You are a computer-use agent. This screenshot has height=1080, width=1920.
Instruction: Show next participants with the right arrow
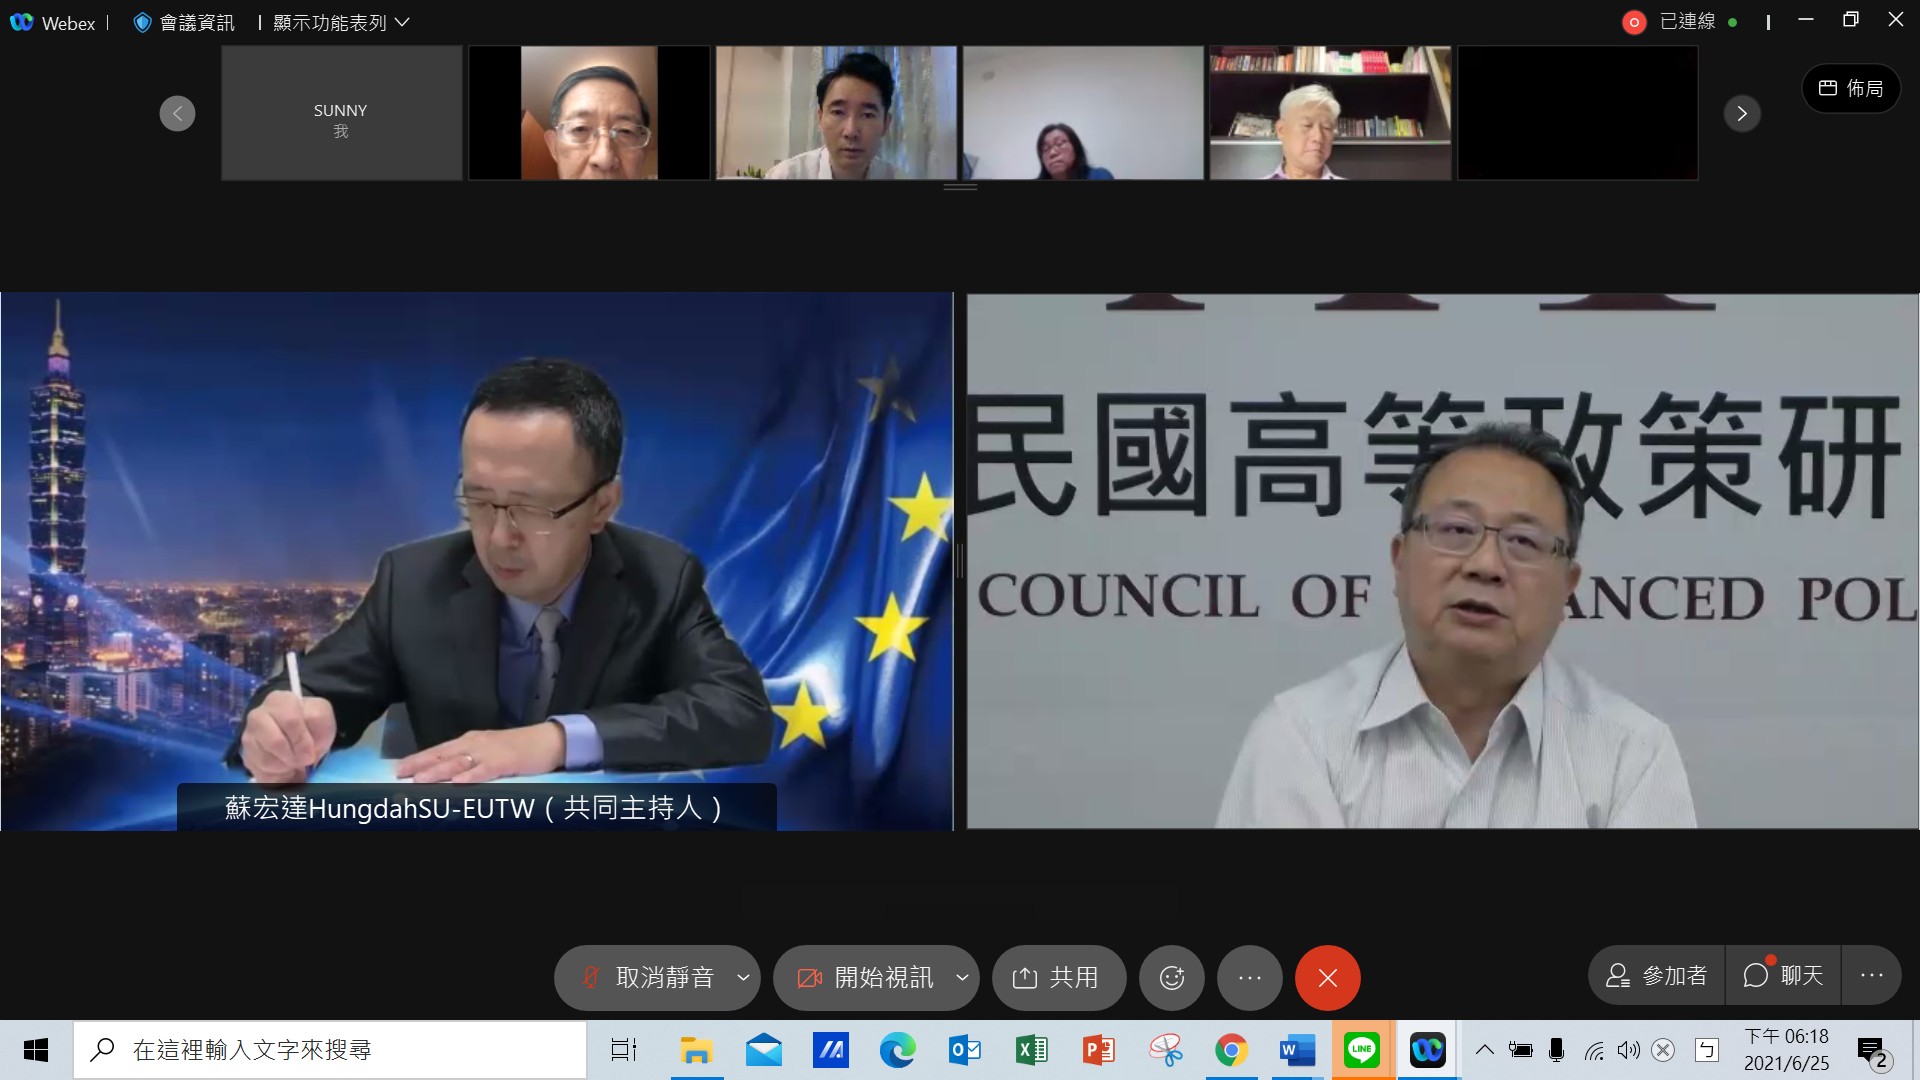click(x=1741, y=113)
